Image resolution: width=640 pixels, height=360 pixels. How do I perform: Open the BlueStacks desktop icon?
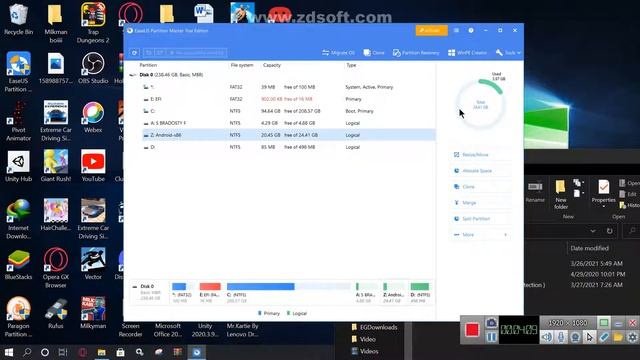[x=18, y=264]
